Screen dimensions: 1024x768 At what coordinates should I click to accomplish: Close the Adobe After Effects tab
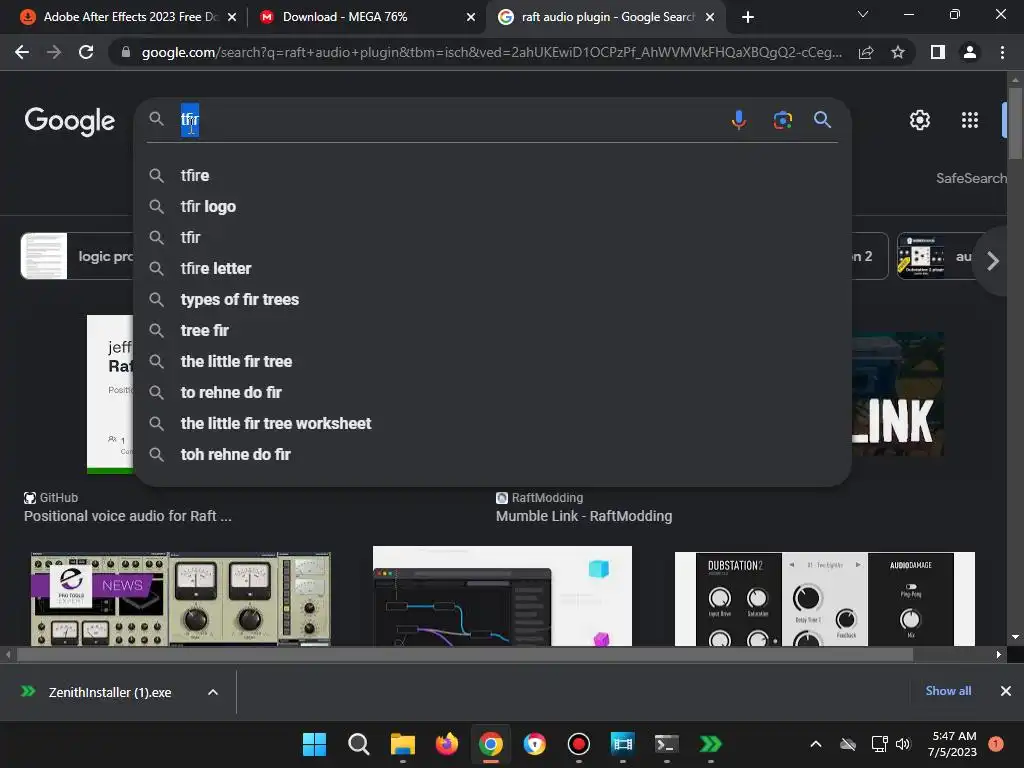[232, 17]
